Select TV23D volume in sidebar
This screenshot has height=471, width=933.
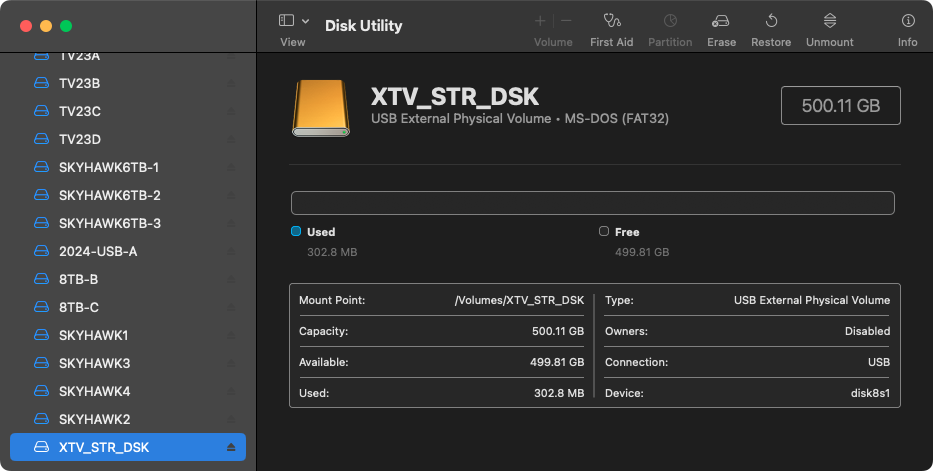(128, 139)
